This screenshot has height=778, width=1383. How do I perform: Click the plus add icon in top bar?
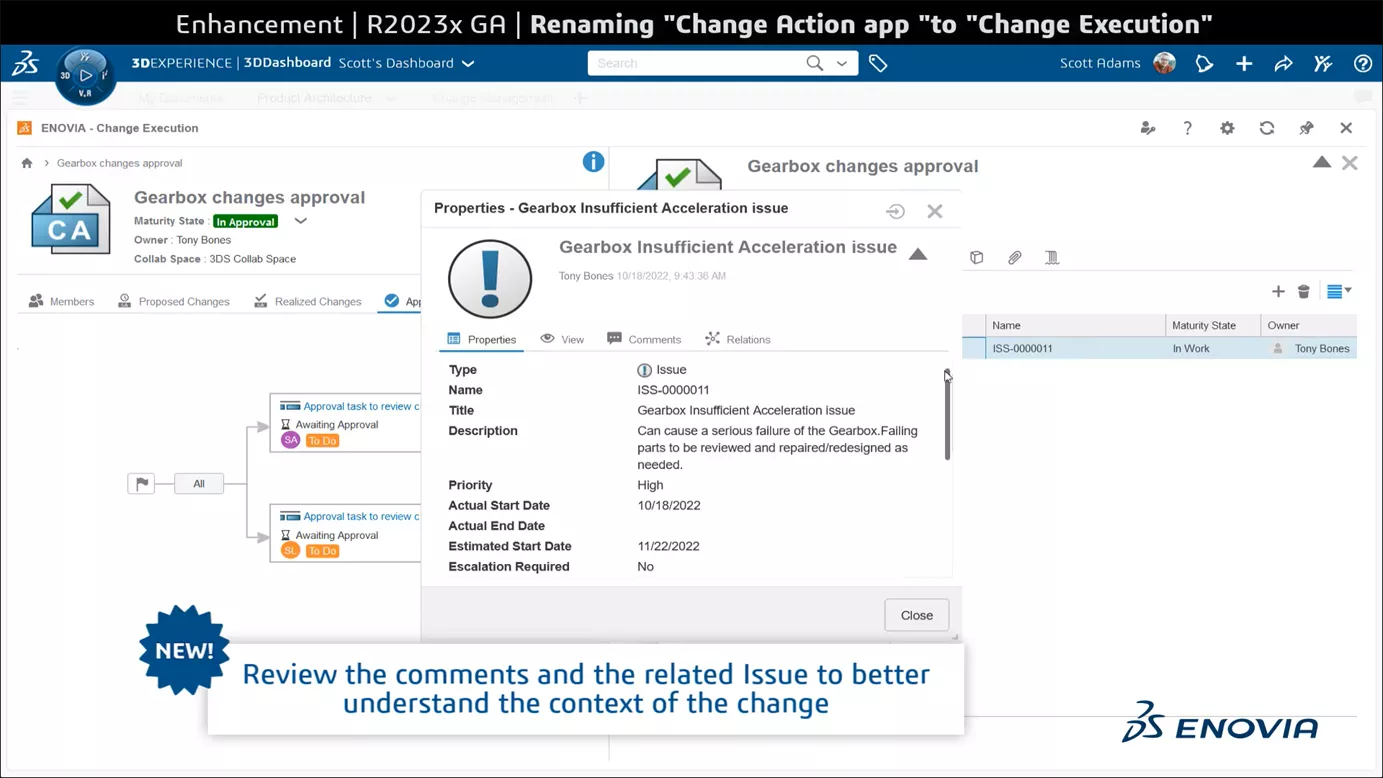[x=1244, y=63]
